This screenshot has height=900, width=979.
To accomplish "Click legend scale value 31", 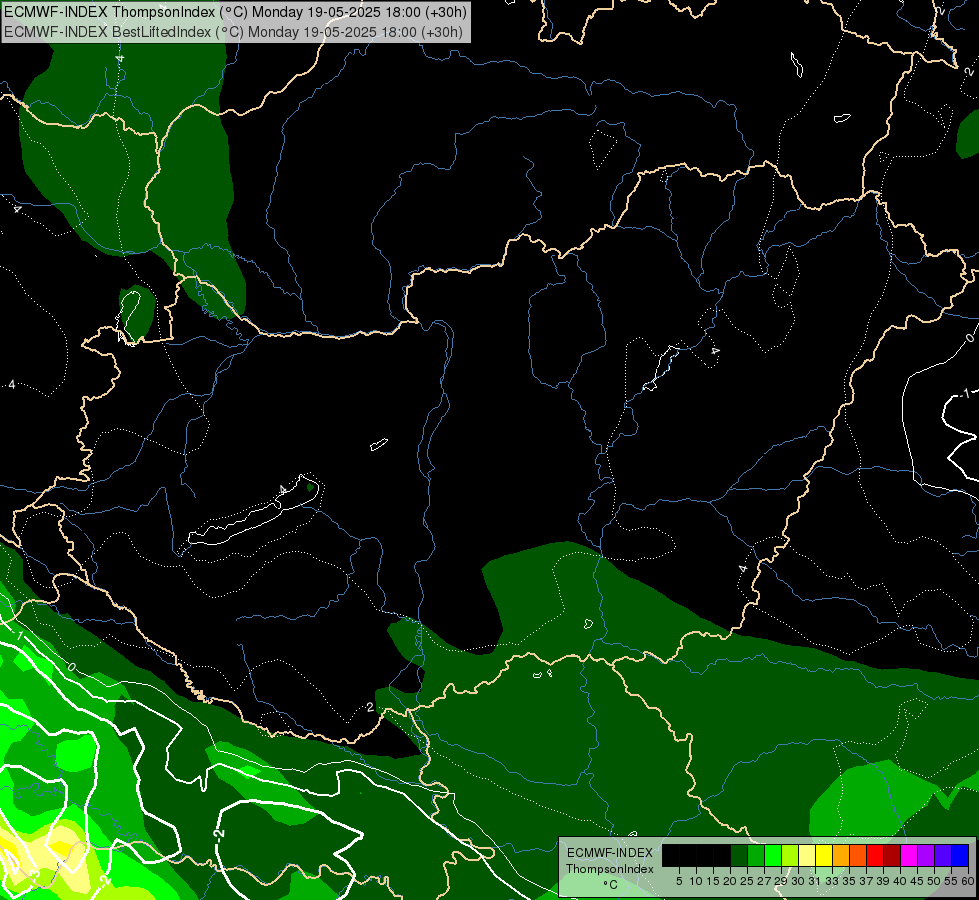I will (x=815, y=881).
